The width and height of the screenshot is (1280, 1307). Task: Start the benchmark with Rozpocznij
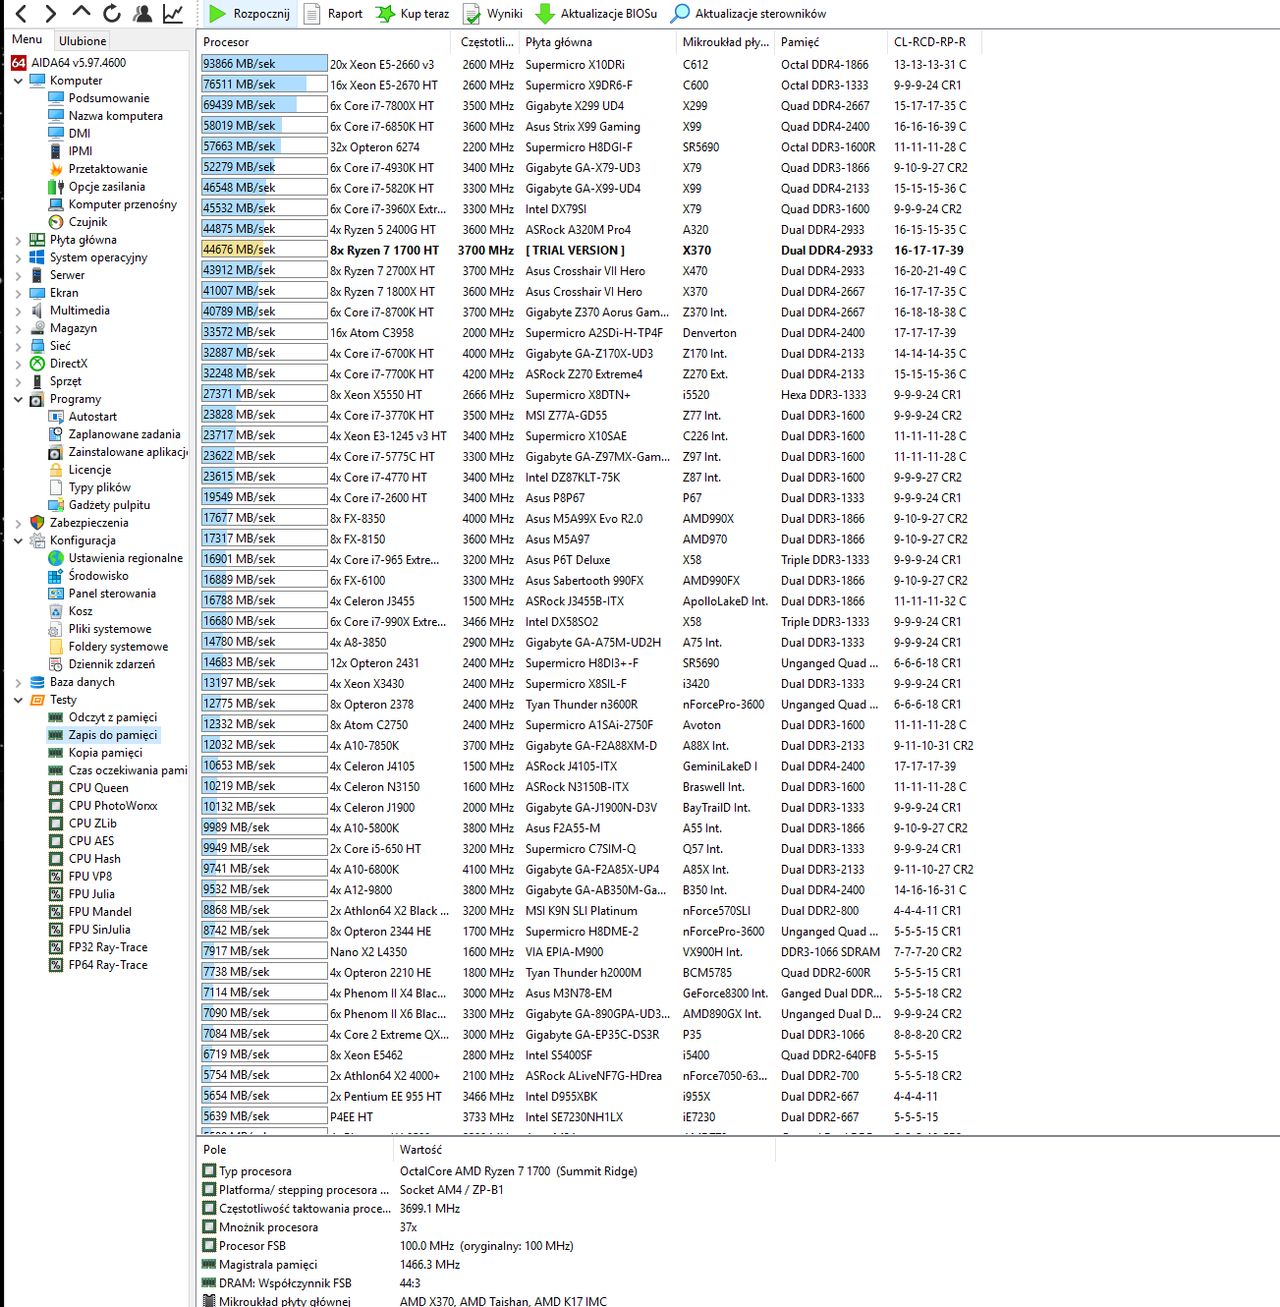click(x=249, y=14)
